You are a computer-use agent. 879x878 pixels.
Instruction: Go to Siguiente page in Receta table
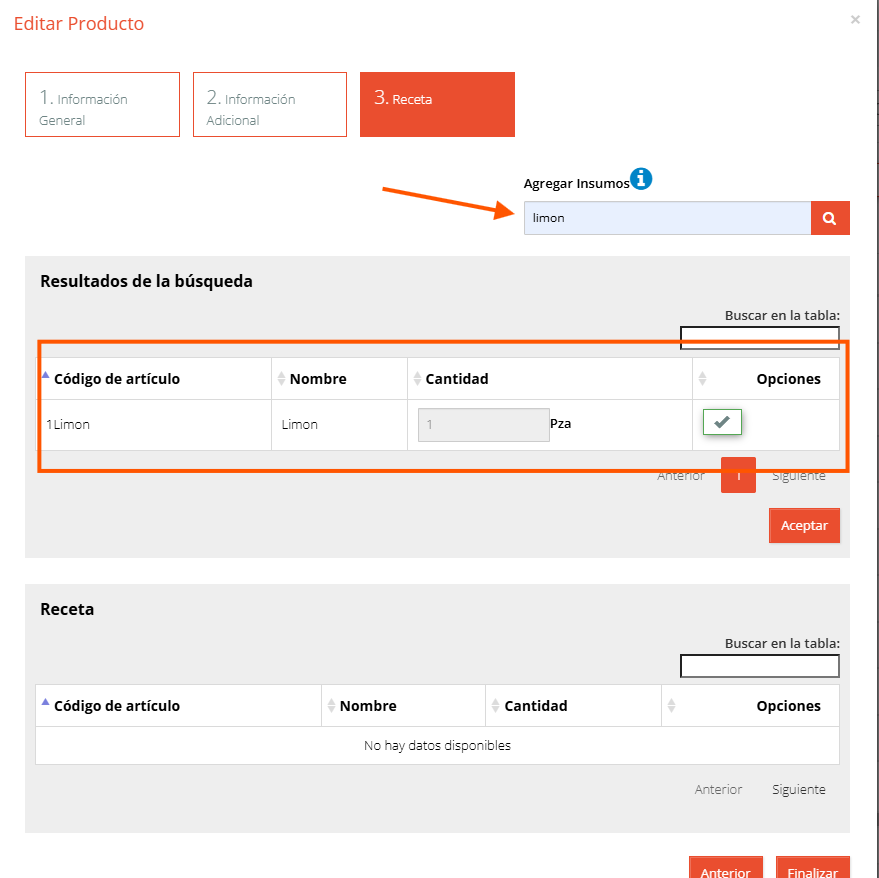tap(798, 789)
